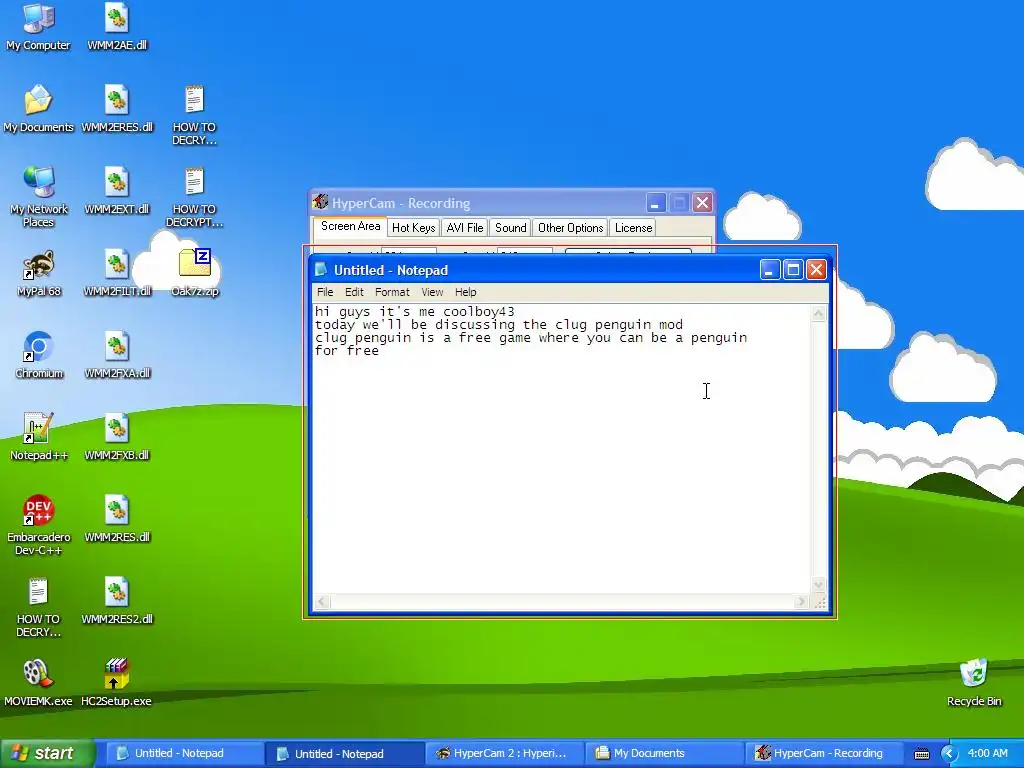Click HyperCam title bar icon
The image size is (1024, 768).
pyautogui.click(x=320, y=202)
